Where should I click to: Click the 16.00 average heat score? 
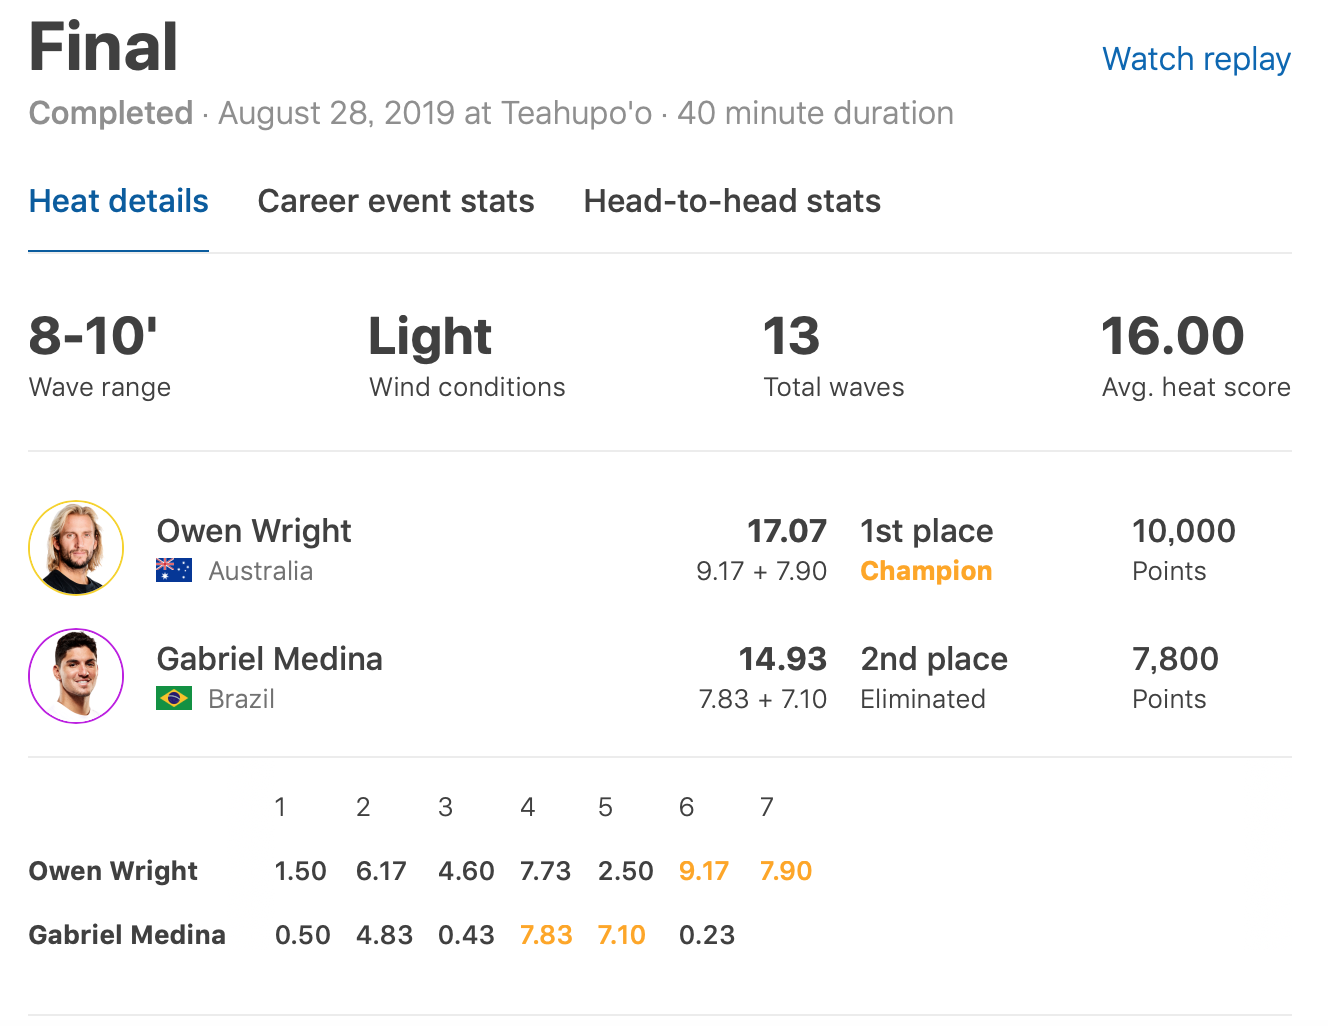click(1172, 336)
